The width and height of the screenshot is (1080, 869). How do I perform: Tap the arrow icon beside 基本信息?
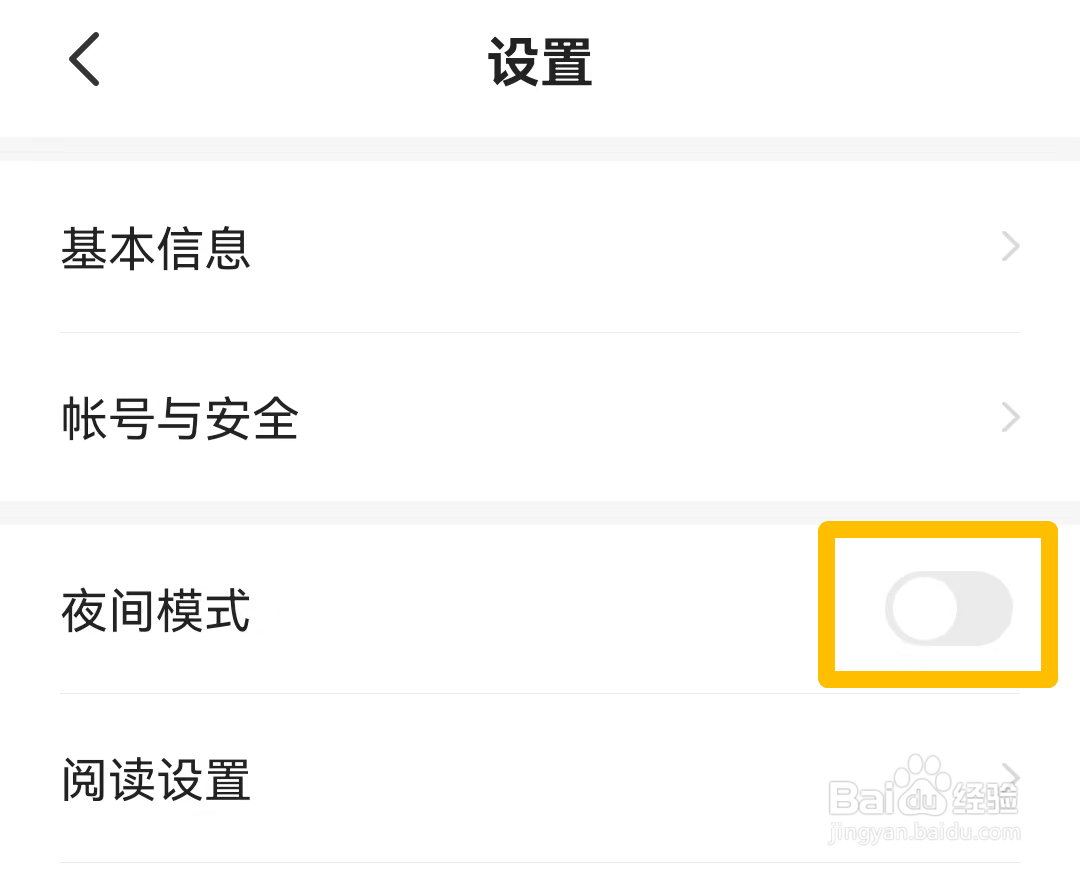tap(1010, 247)
